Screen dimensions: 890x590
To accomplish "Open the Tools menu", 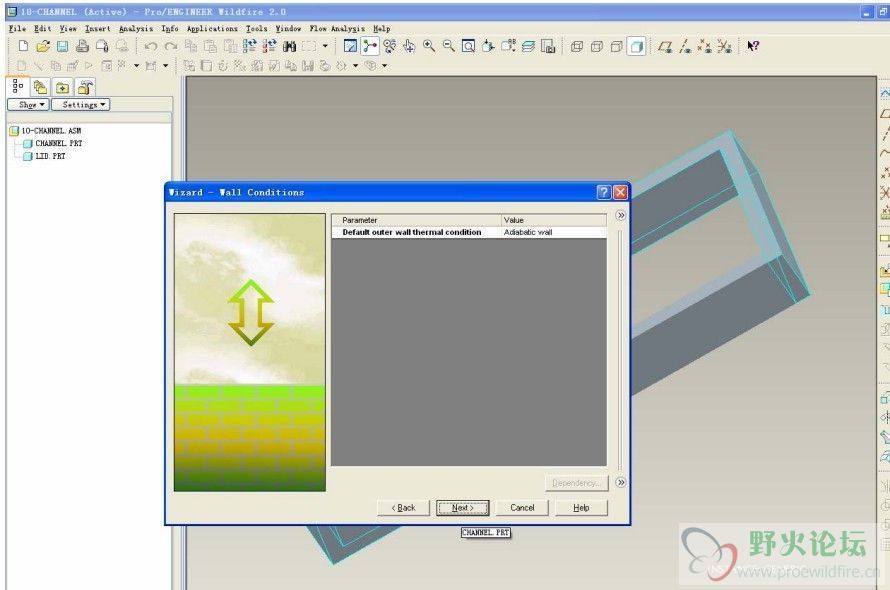I will pyautogui.click(x=256, y=28).
